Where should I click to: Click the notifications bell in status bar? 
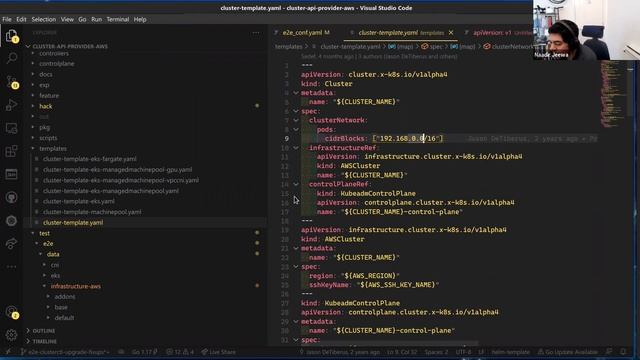click(623, 352)
